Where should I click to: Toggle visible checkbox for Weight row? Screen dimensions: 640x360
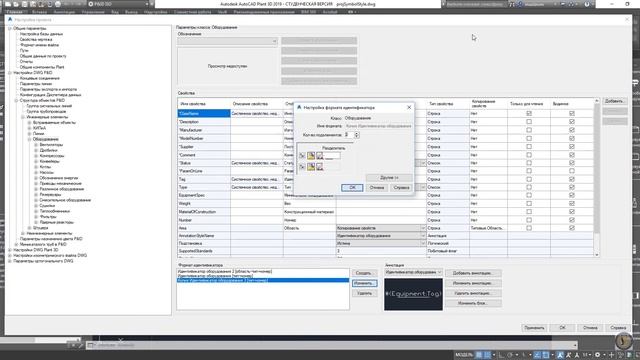572,203
